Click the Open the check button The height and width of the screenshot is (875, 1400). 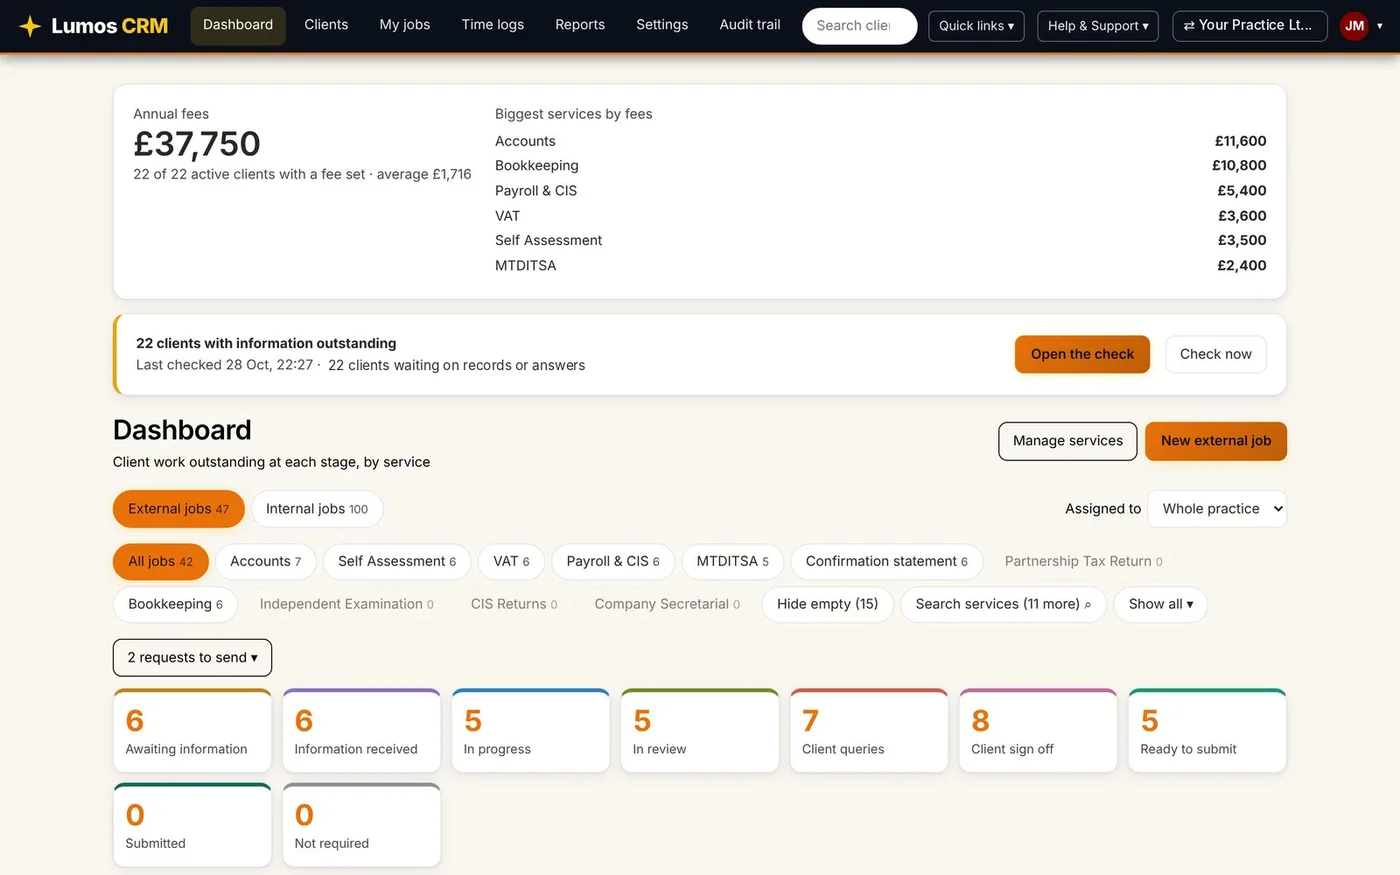tap(1082, 354)
